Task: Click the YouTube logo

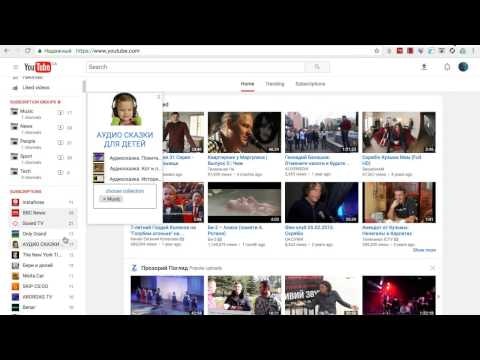Action: pyautogui.click(x=38, y=67)
